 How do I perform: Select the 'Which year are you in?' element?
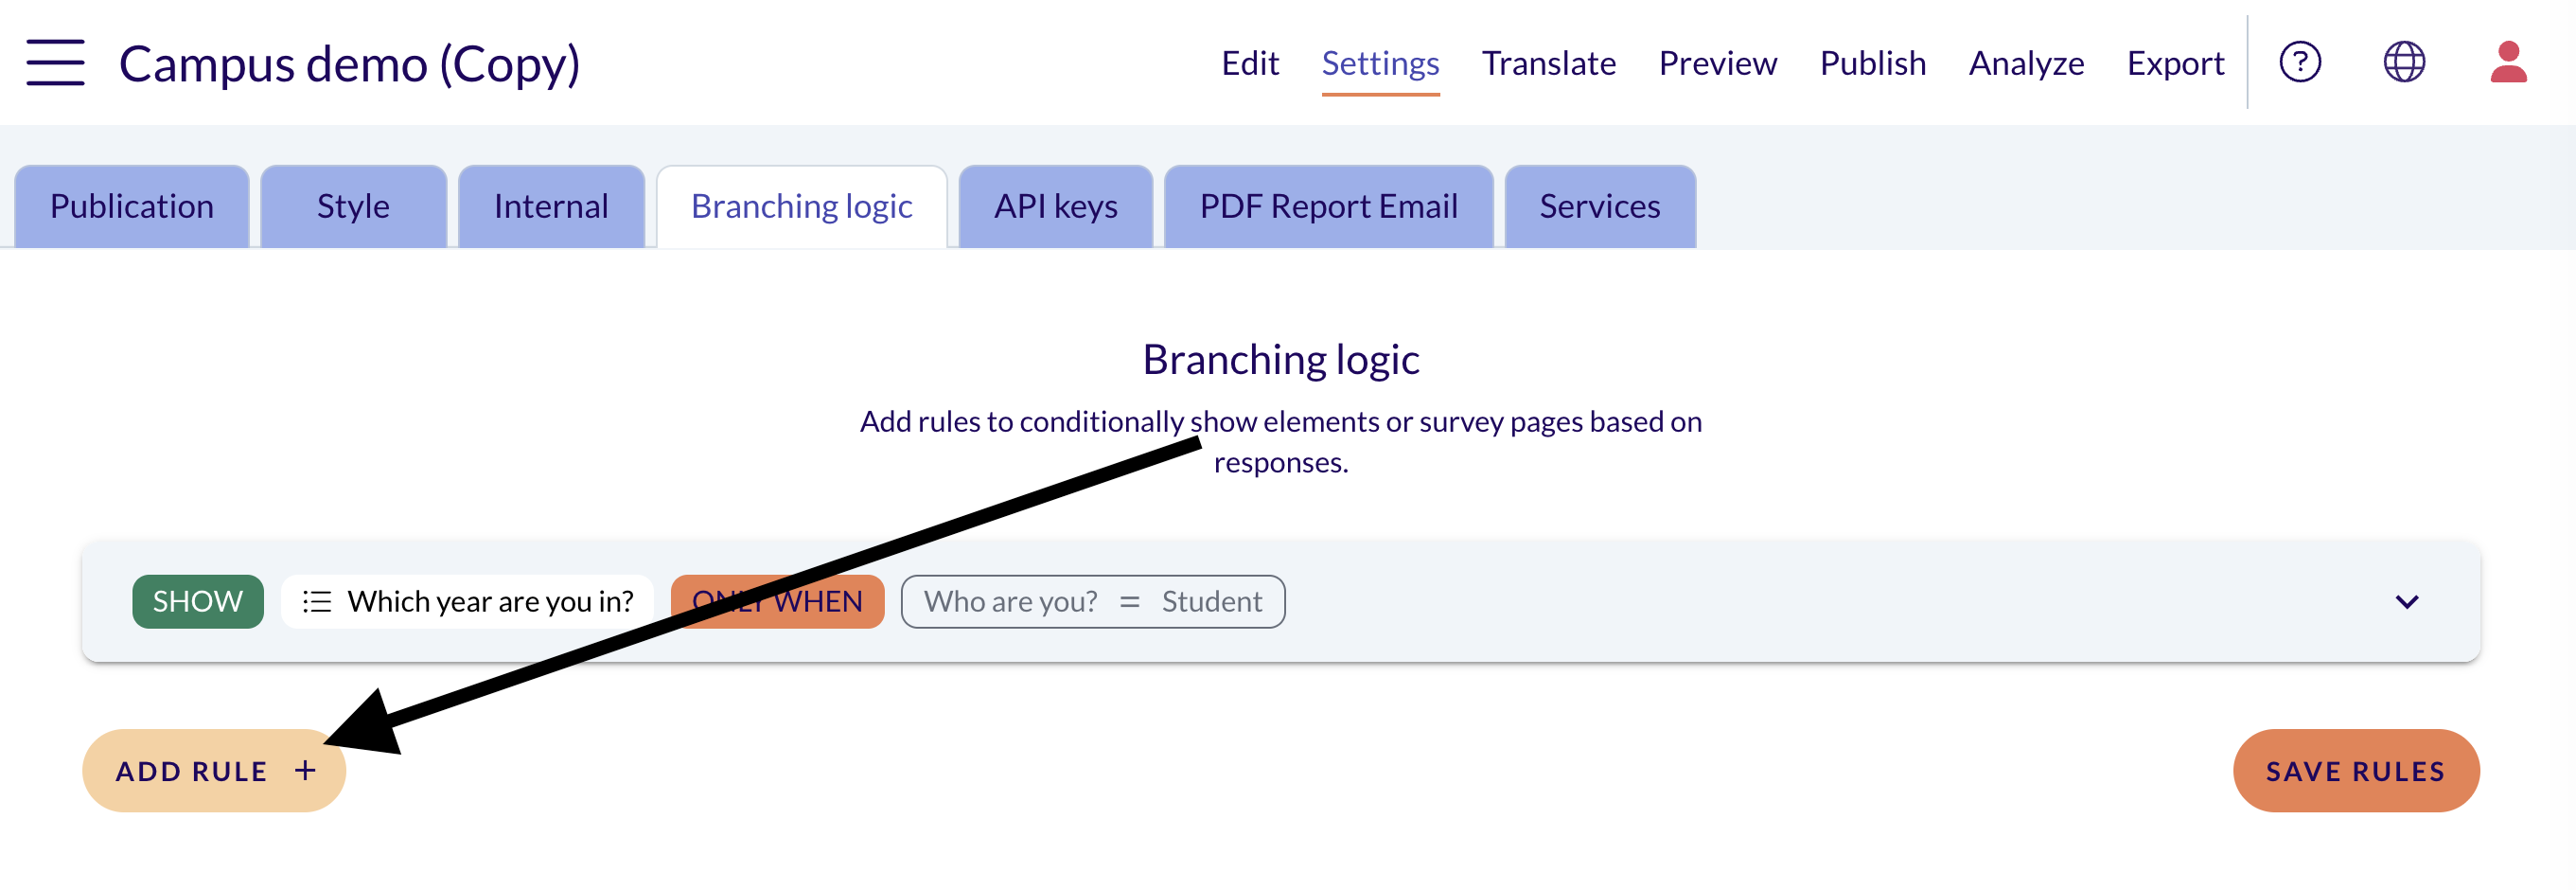click(467, 601)
